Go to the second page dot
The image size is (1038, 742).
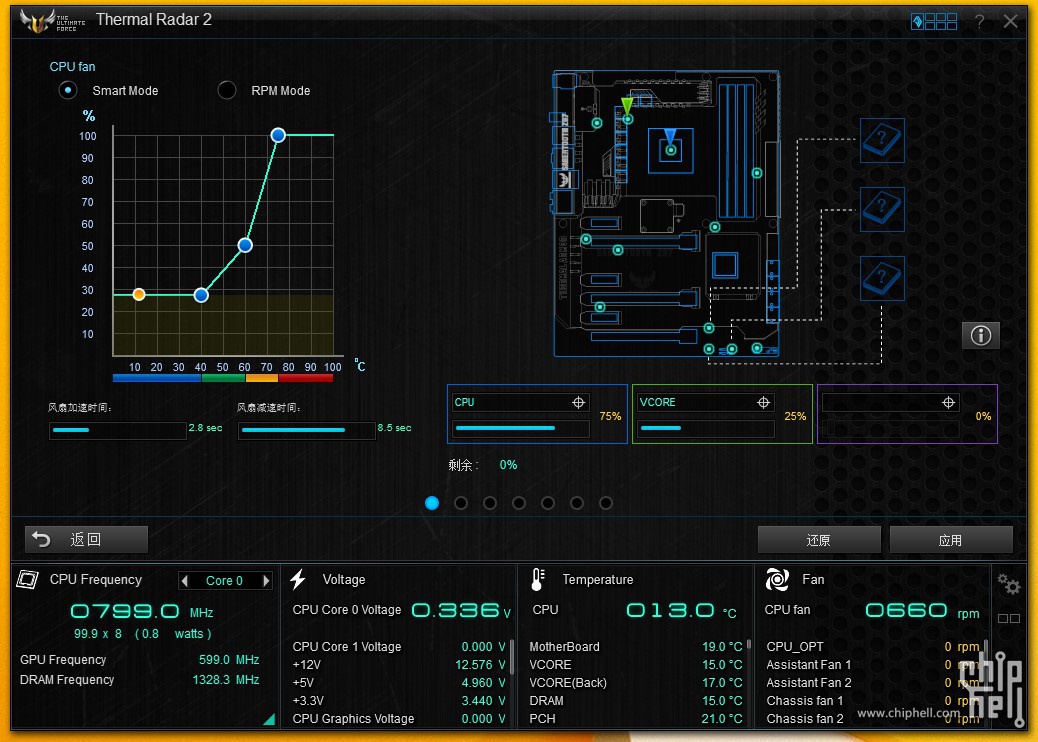(461, 503)
